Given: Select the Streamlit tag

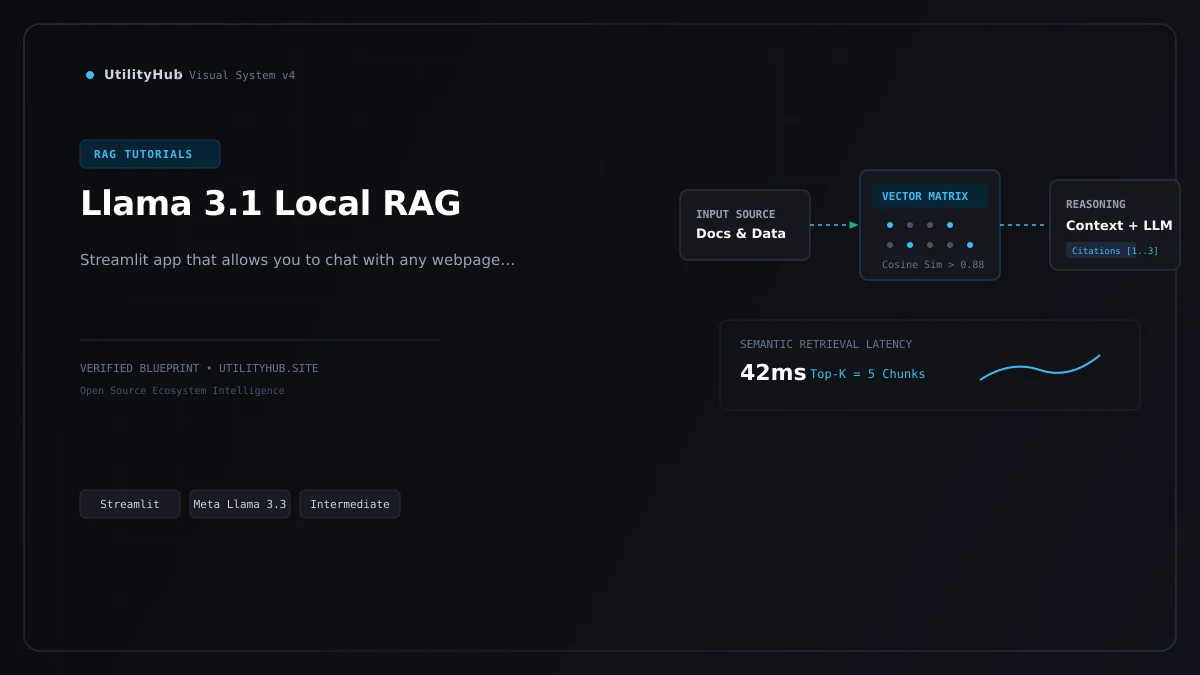Looking at the screenshot, I should (x=130, y=504).
